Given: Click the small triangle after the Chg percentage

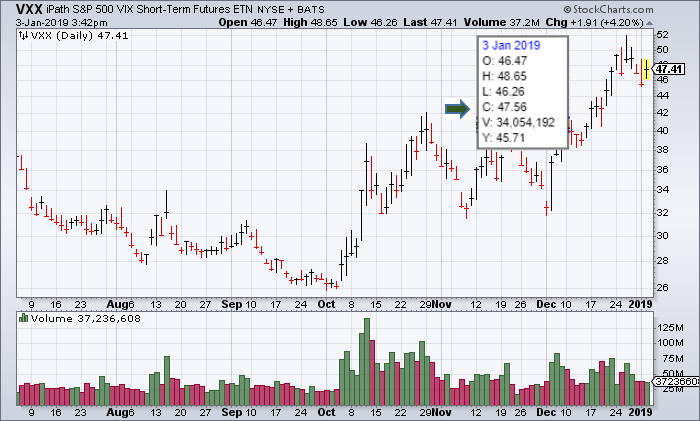Looking at the screenshot, I should pyautogui.click(x=650, y=23).
